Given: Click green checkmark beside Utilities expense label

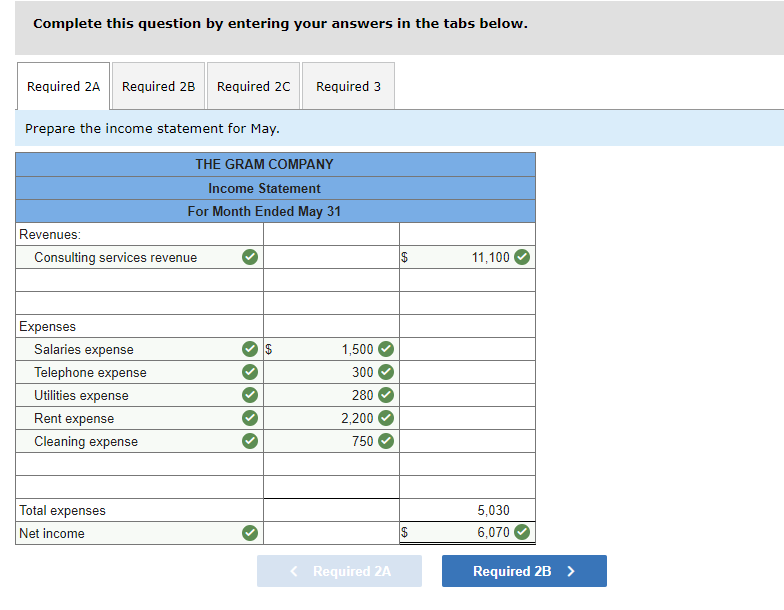Looking at the screenshot, I should [250, 395].
